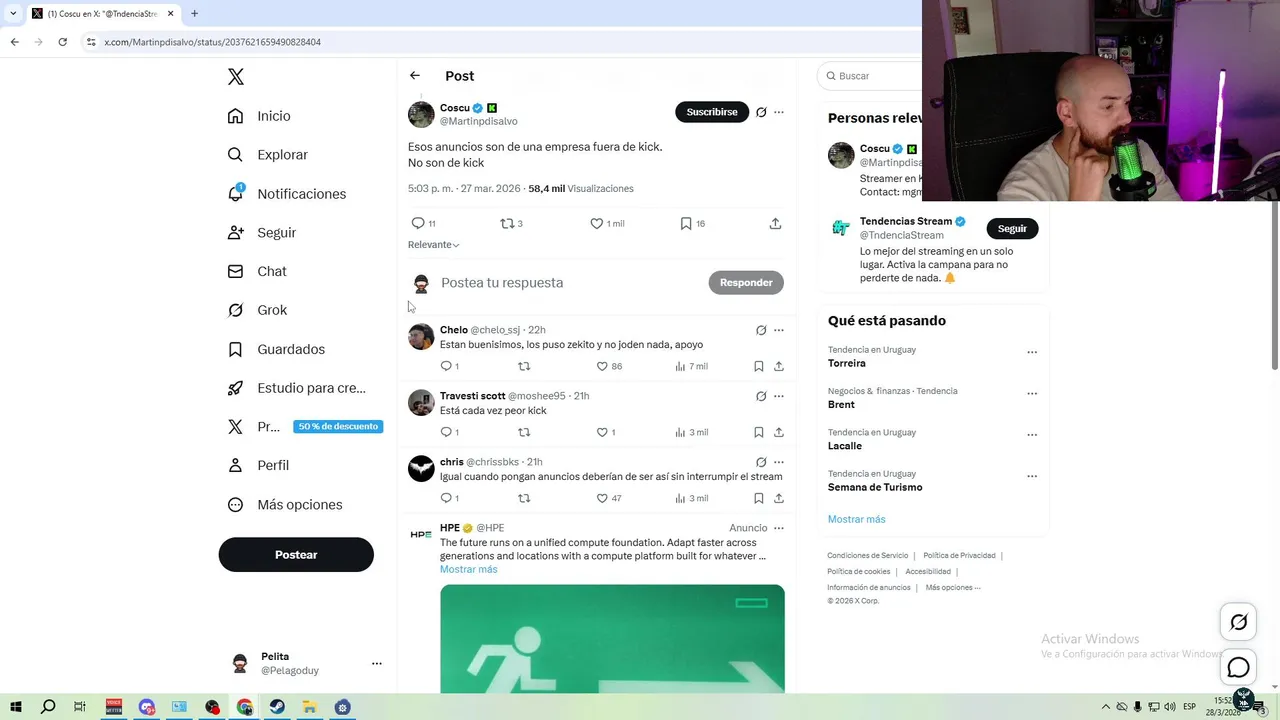
Task: Click the browser address bar
Action: click(x=500, y=42)
